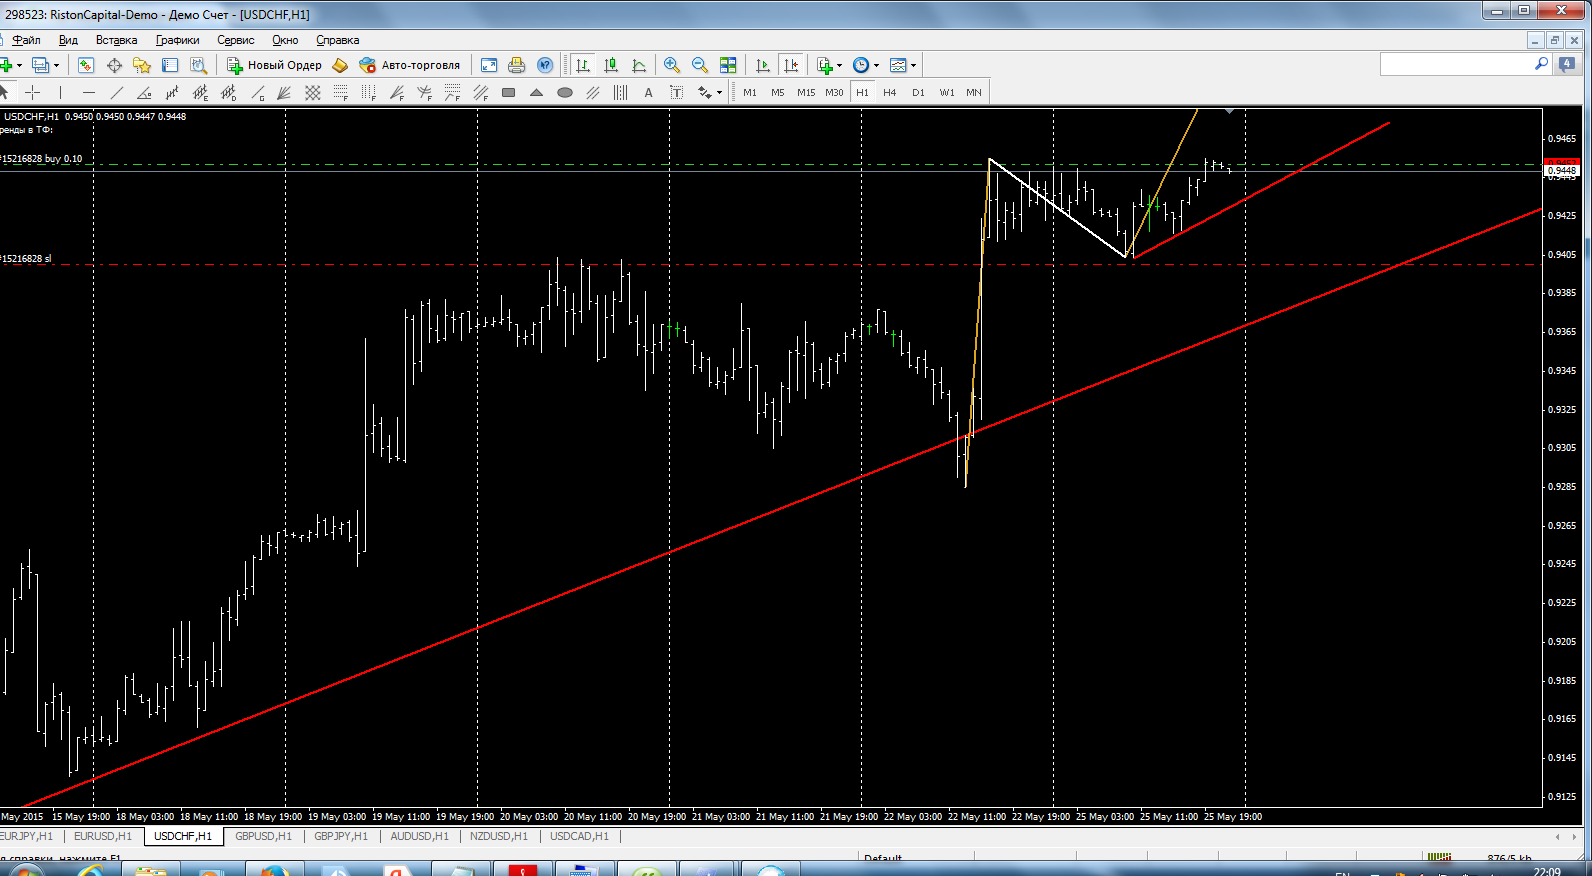Switch to NZDUSD,H1 chart tab
Image resolution: width=1592 pixels, height=876 pixels.
pos(498,836)
